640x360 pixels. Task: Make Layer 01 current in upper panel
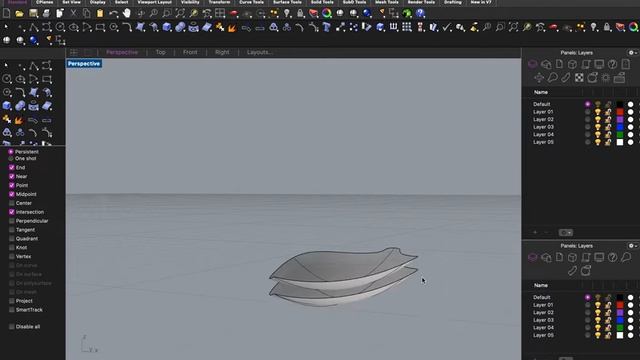coord(588,112)
